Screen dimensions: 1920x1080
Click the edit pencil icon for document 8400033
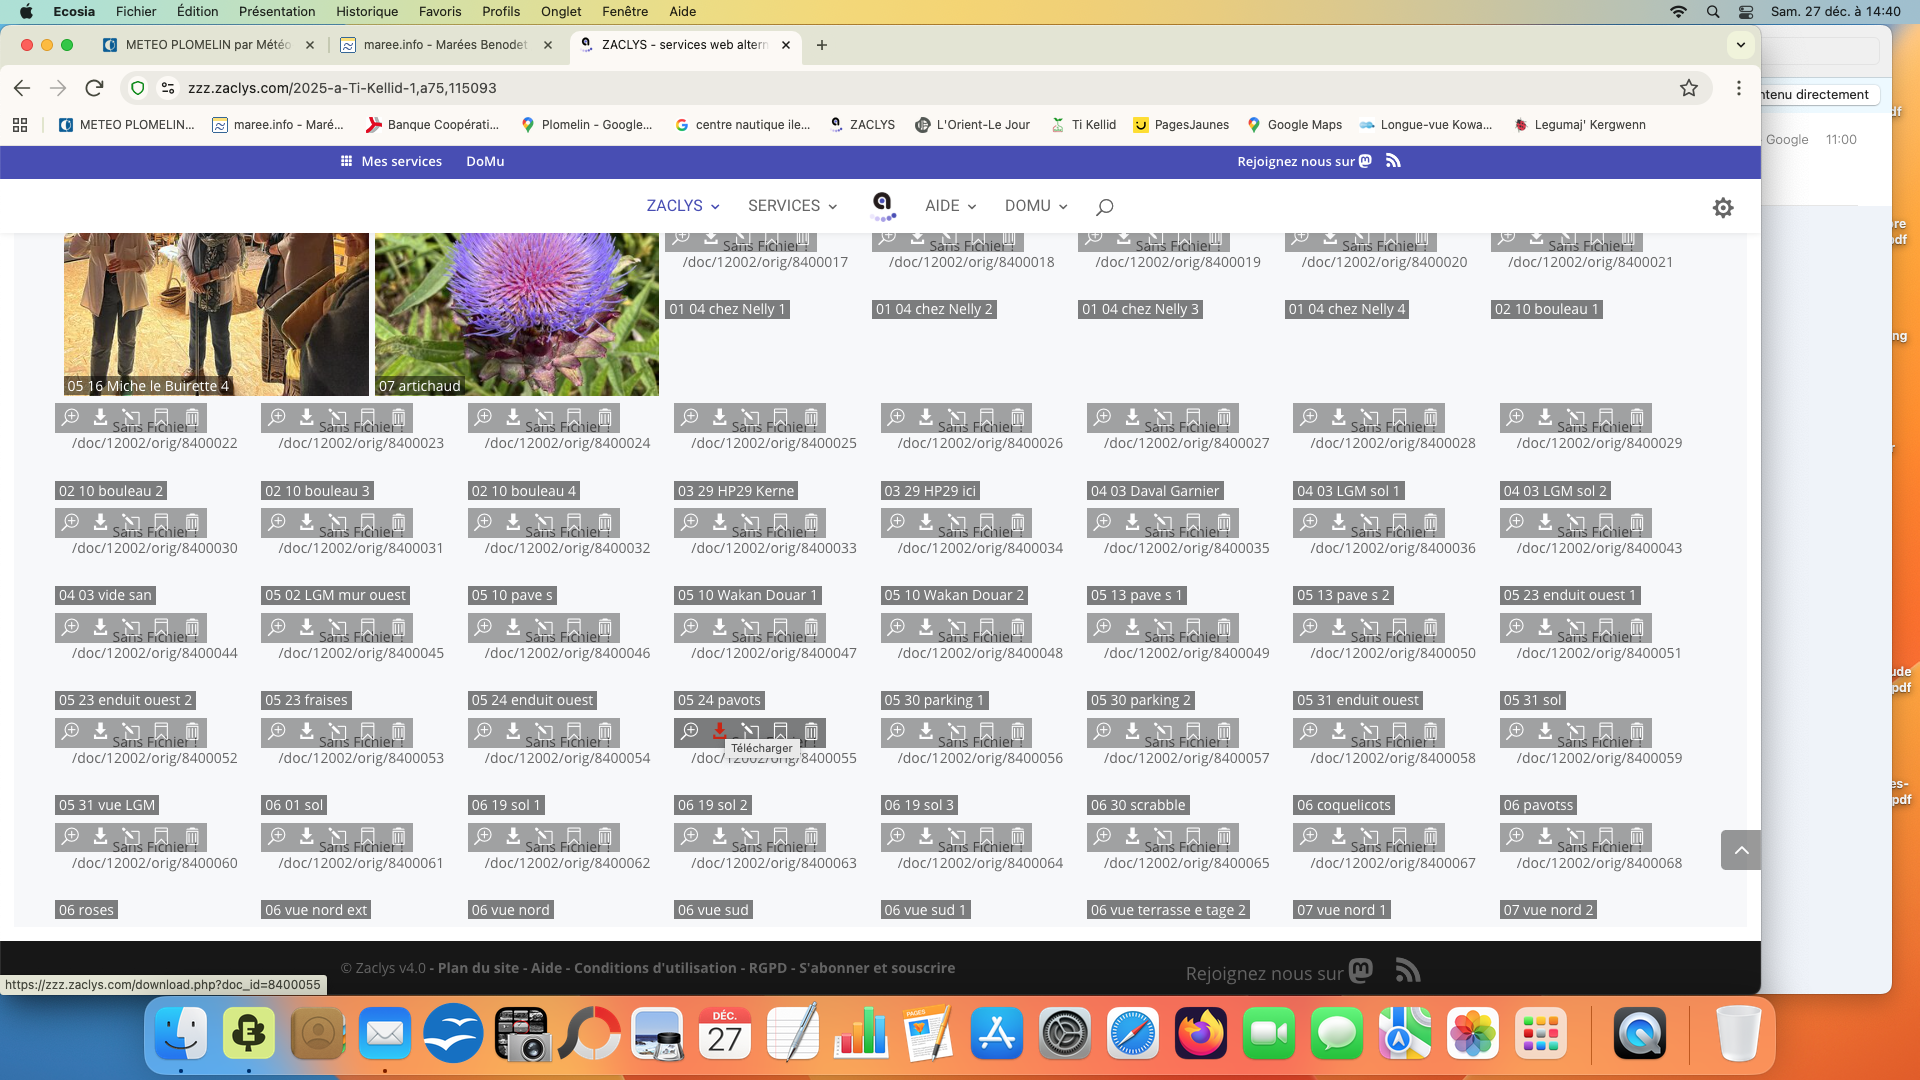tap(750, 522)
